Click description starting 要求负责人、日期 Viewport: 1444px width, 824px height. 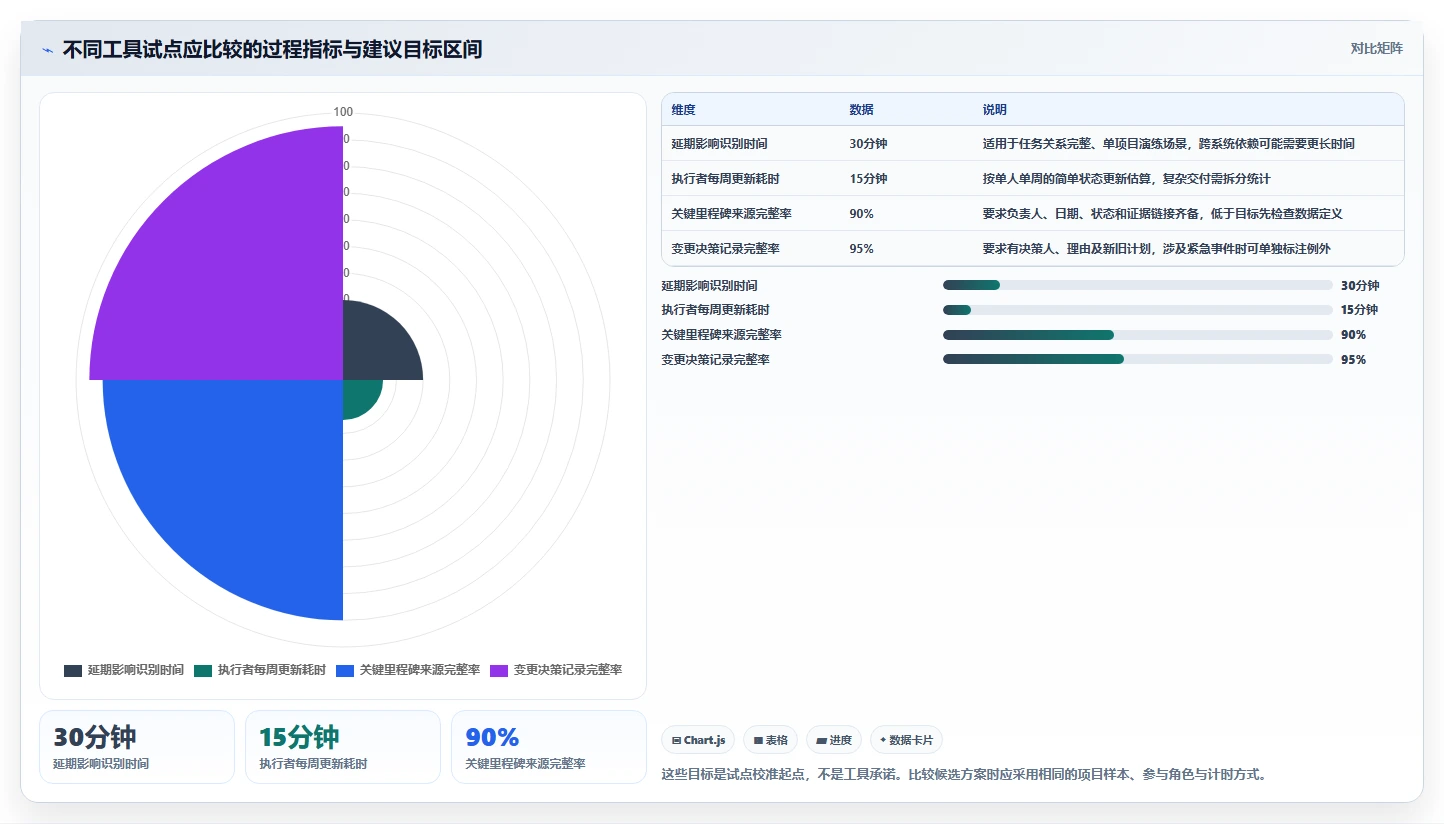click(x=1163, y=214)
